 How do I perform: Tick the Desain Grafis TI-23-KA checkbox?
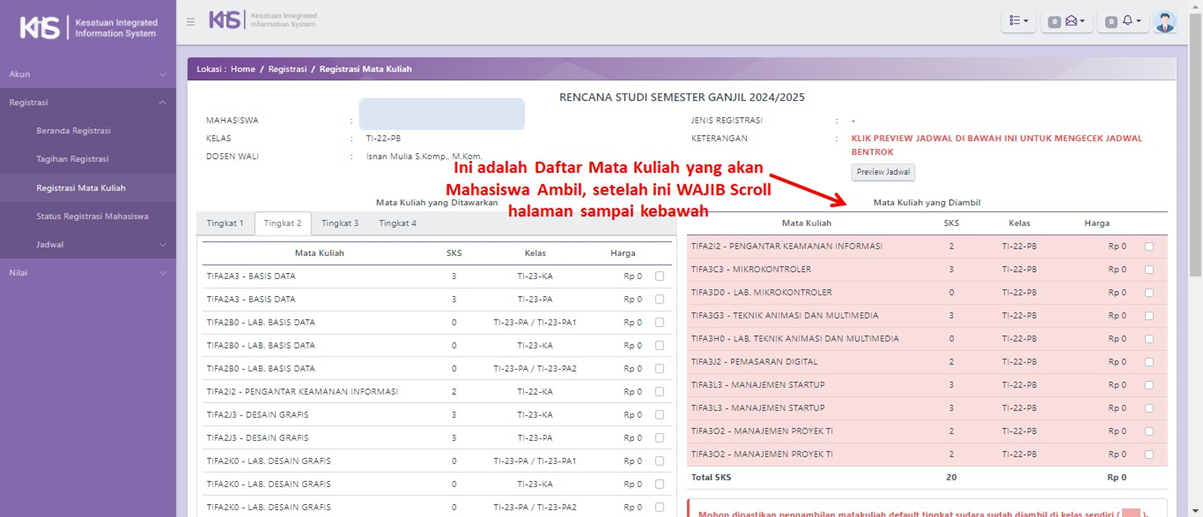[659, 415]
